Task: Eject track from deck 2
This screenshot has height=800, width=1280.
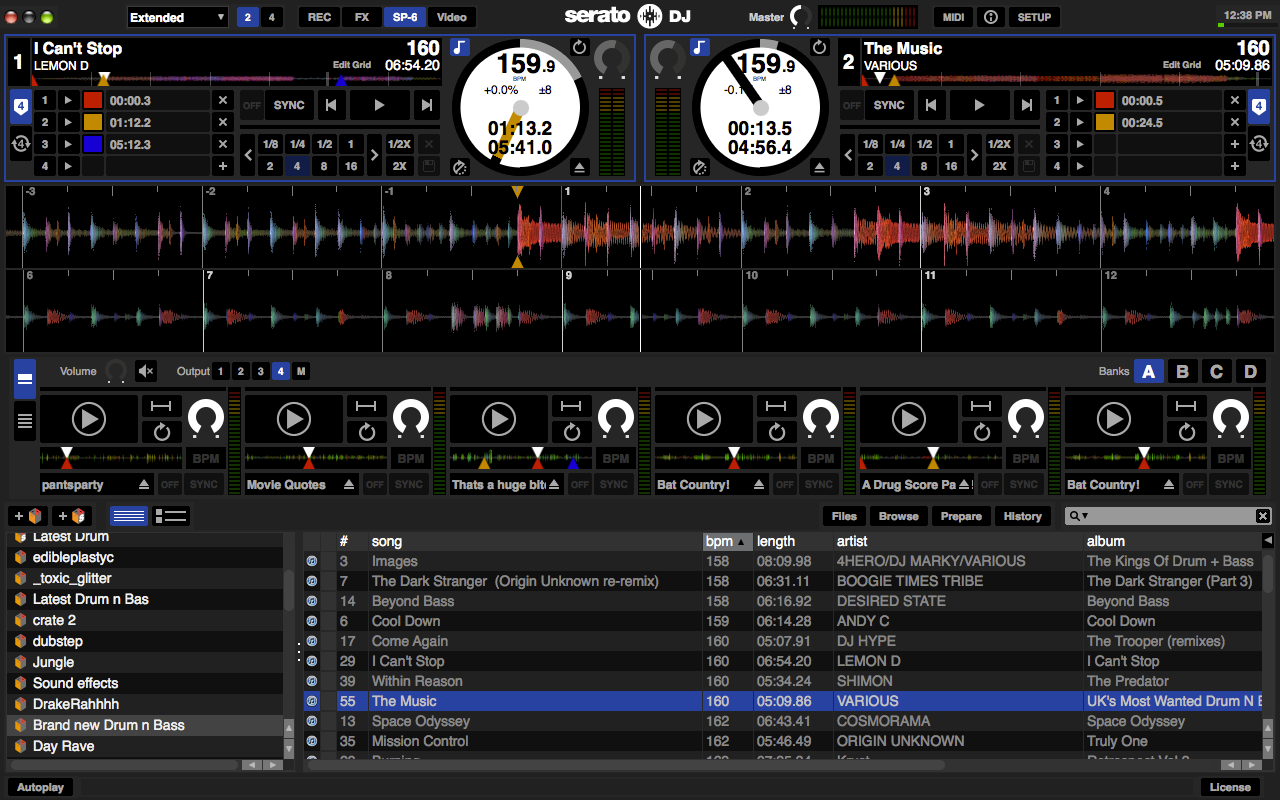Action: [x=821, y=167]
